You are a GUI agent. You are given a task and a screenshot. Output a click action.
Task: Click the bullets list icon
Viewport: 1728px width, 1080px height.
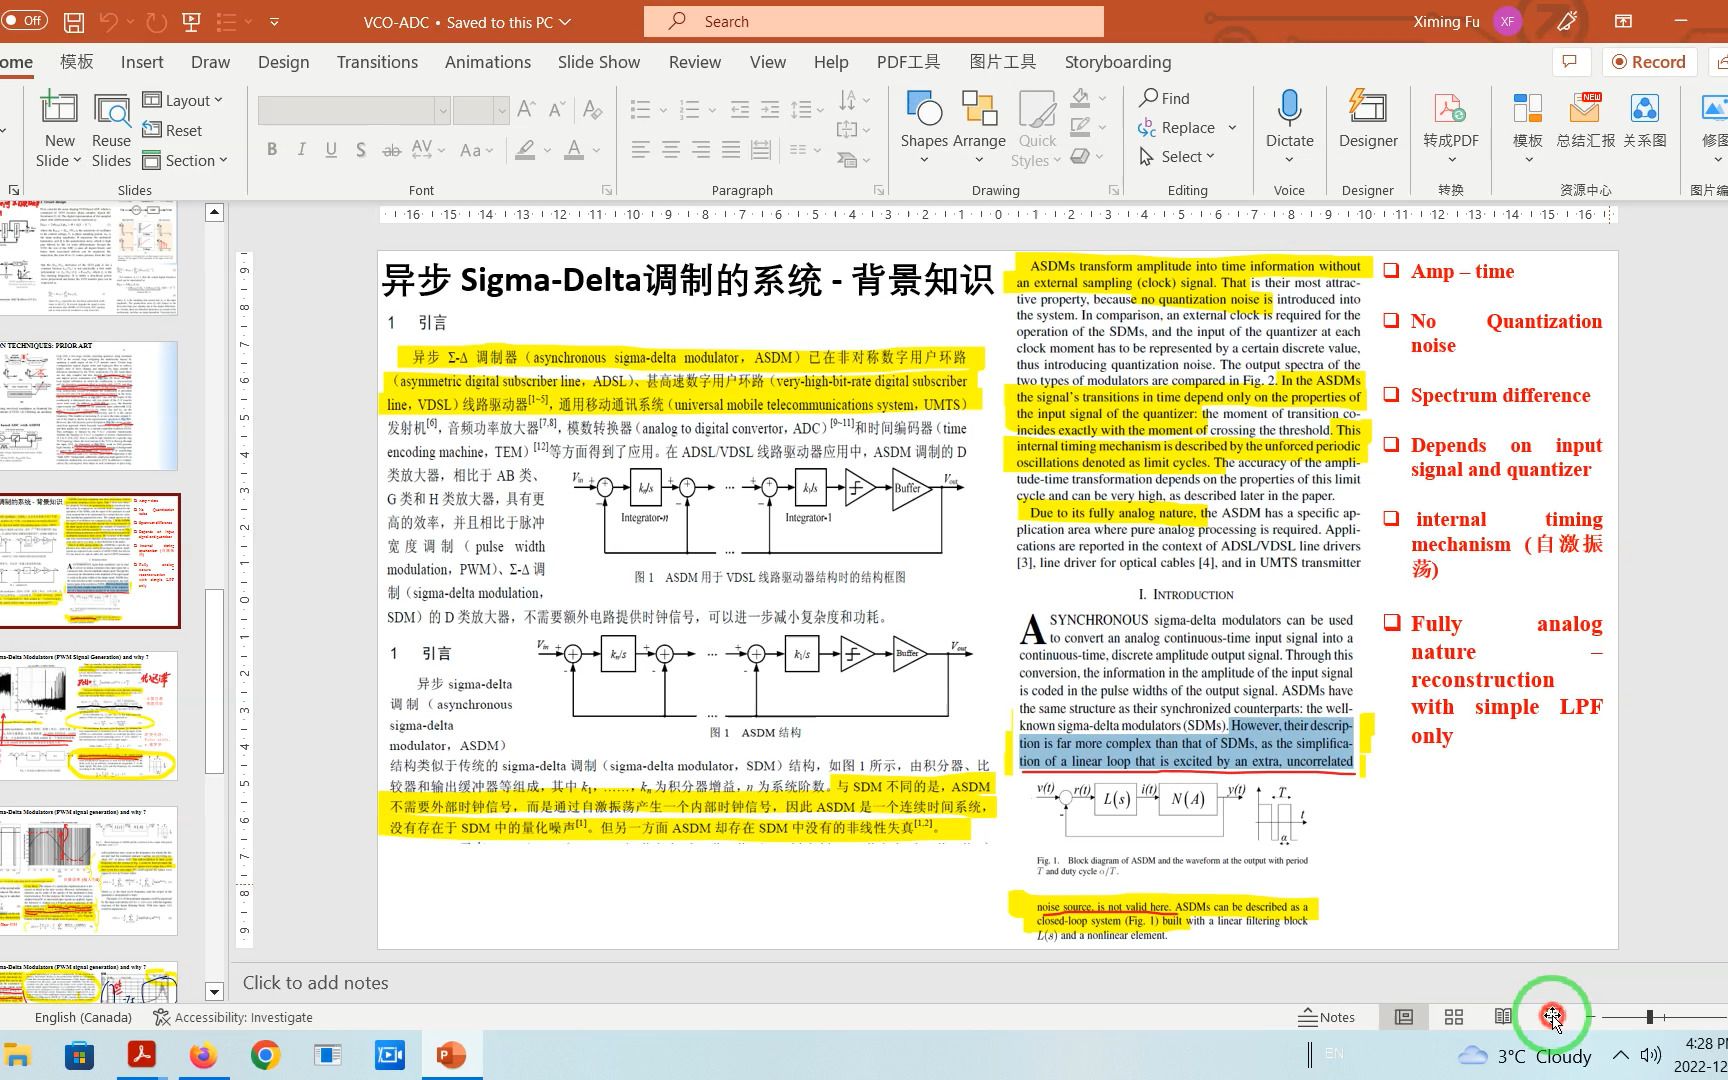pyautogui.click(x=641, y=109)
